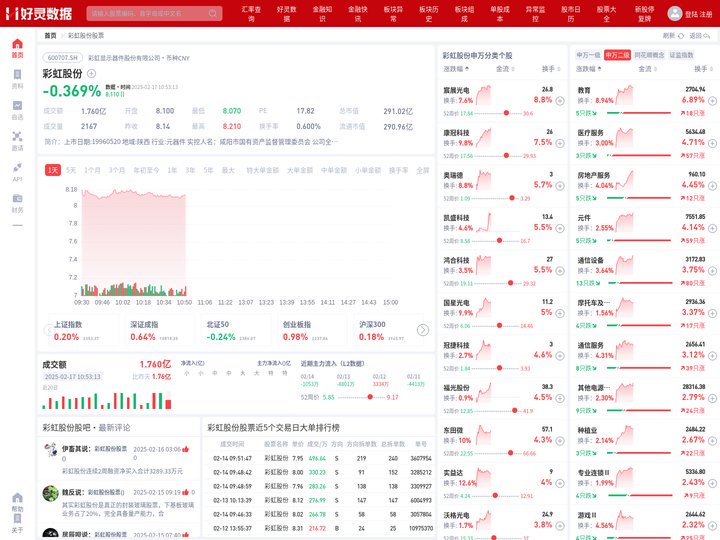Image resolution: width=720 pixels, height=540 pixels.
Task: Select the 5天 chart range
Action: pos(71,170)
